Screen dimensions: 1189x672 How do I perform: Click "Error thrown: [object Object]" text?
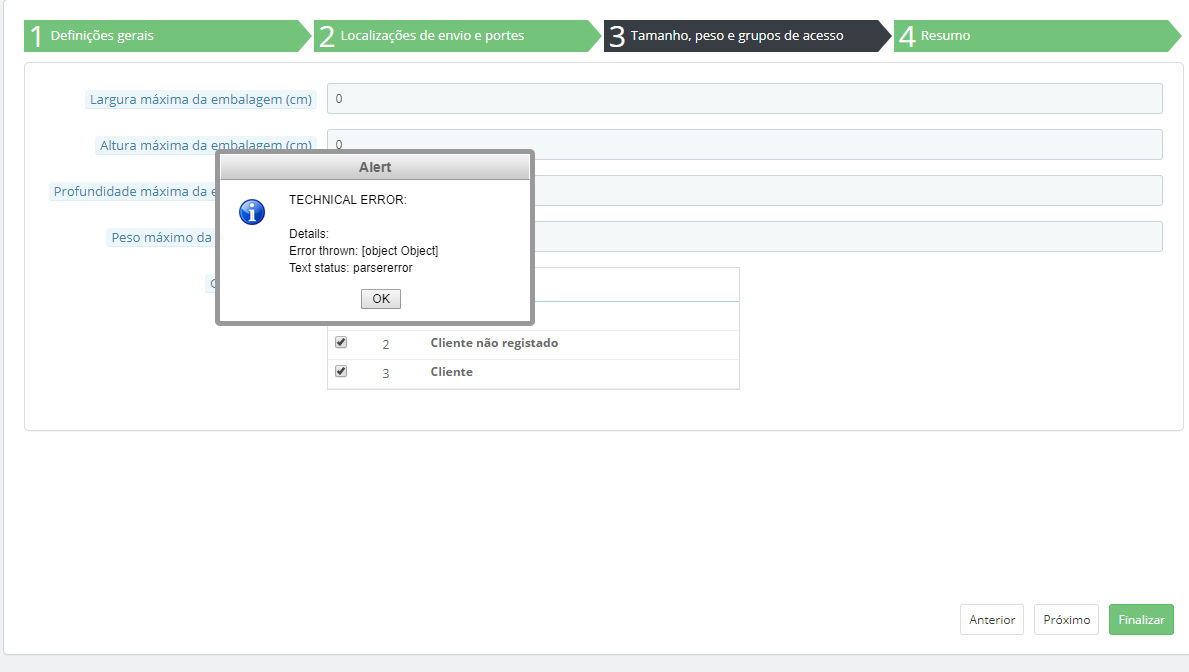point(363,251)
